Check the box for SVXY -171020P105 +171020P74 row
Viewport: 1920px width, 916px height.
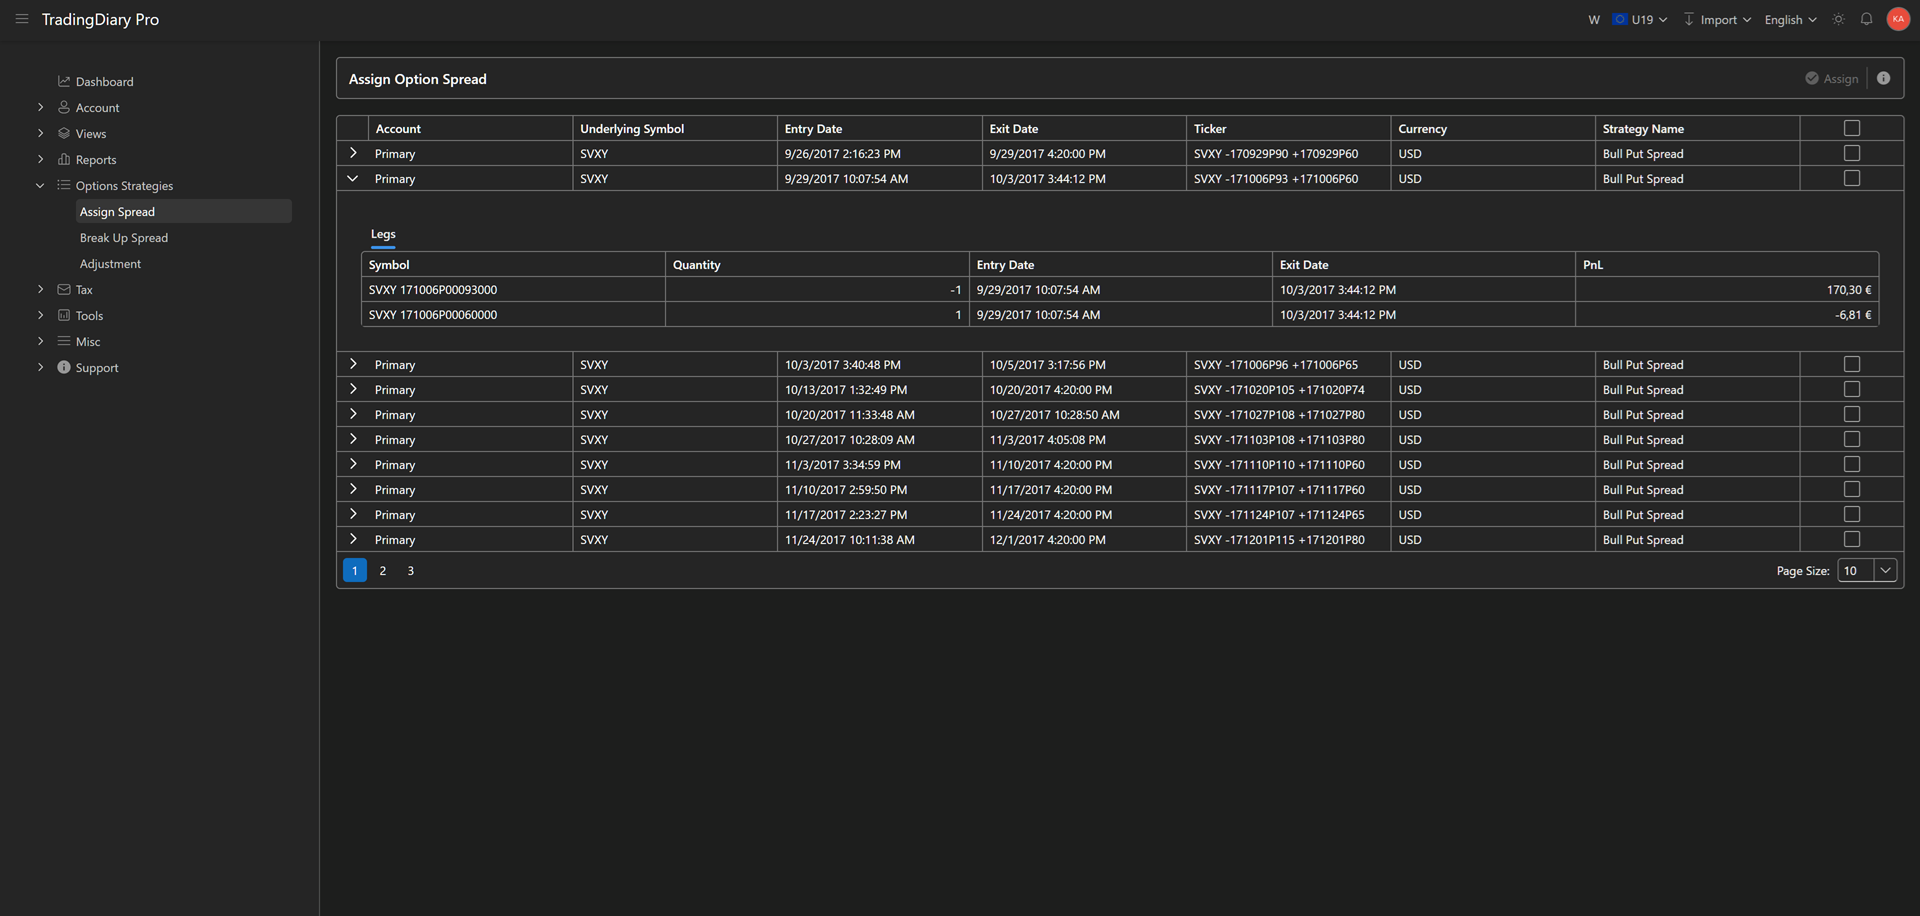(1852, 389)
